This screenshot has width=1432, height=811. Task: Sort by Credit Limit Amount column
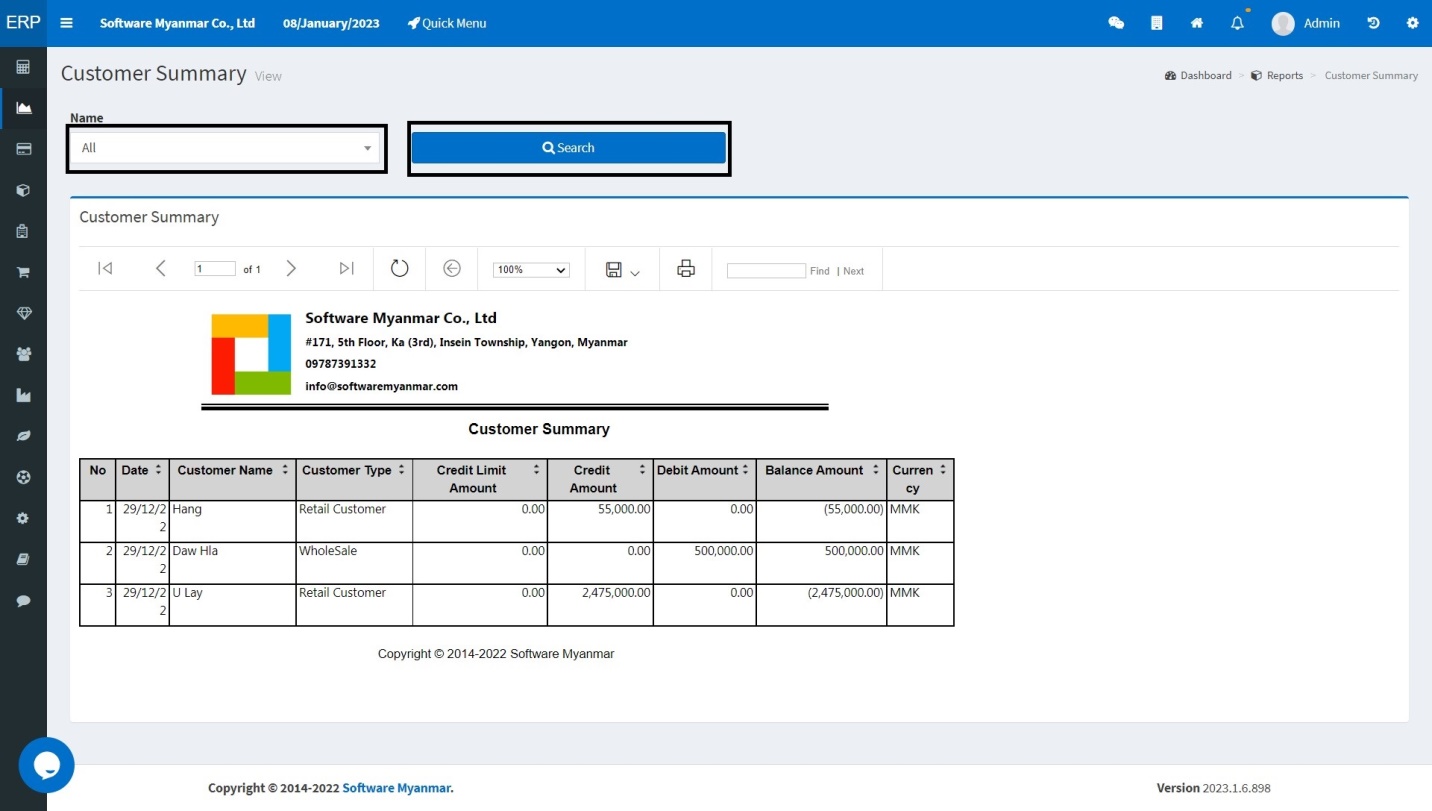pos(536,470)
